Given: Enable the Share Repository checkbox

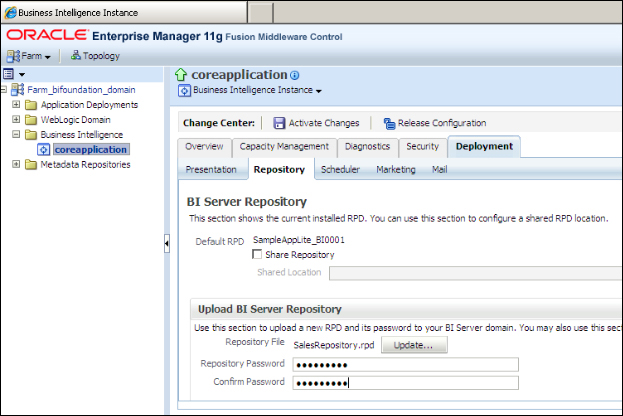Looking at the screenshot, I should pyautogui.click(x=258, y=255).
